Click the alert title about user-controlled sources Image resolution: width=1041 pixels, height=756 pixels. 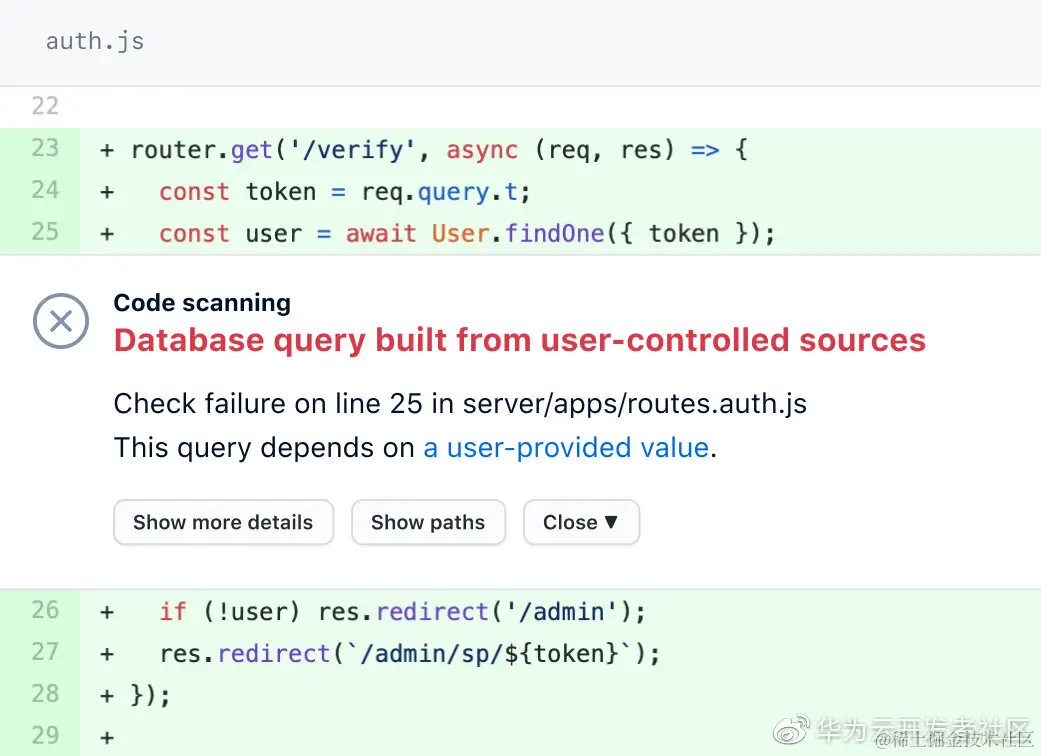[x=520, y=340]
